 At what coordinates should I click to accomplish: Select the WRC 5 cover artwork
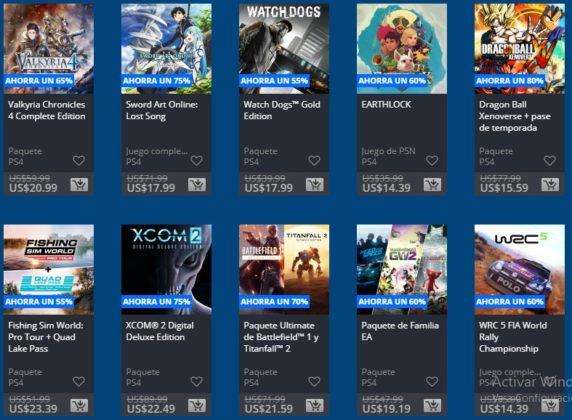click(519, 270)
